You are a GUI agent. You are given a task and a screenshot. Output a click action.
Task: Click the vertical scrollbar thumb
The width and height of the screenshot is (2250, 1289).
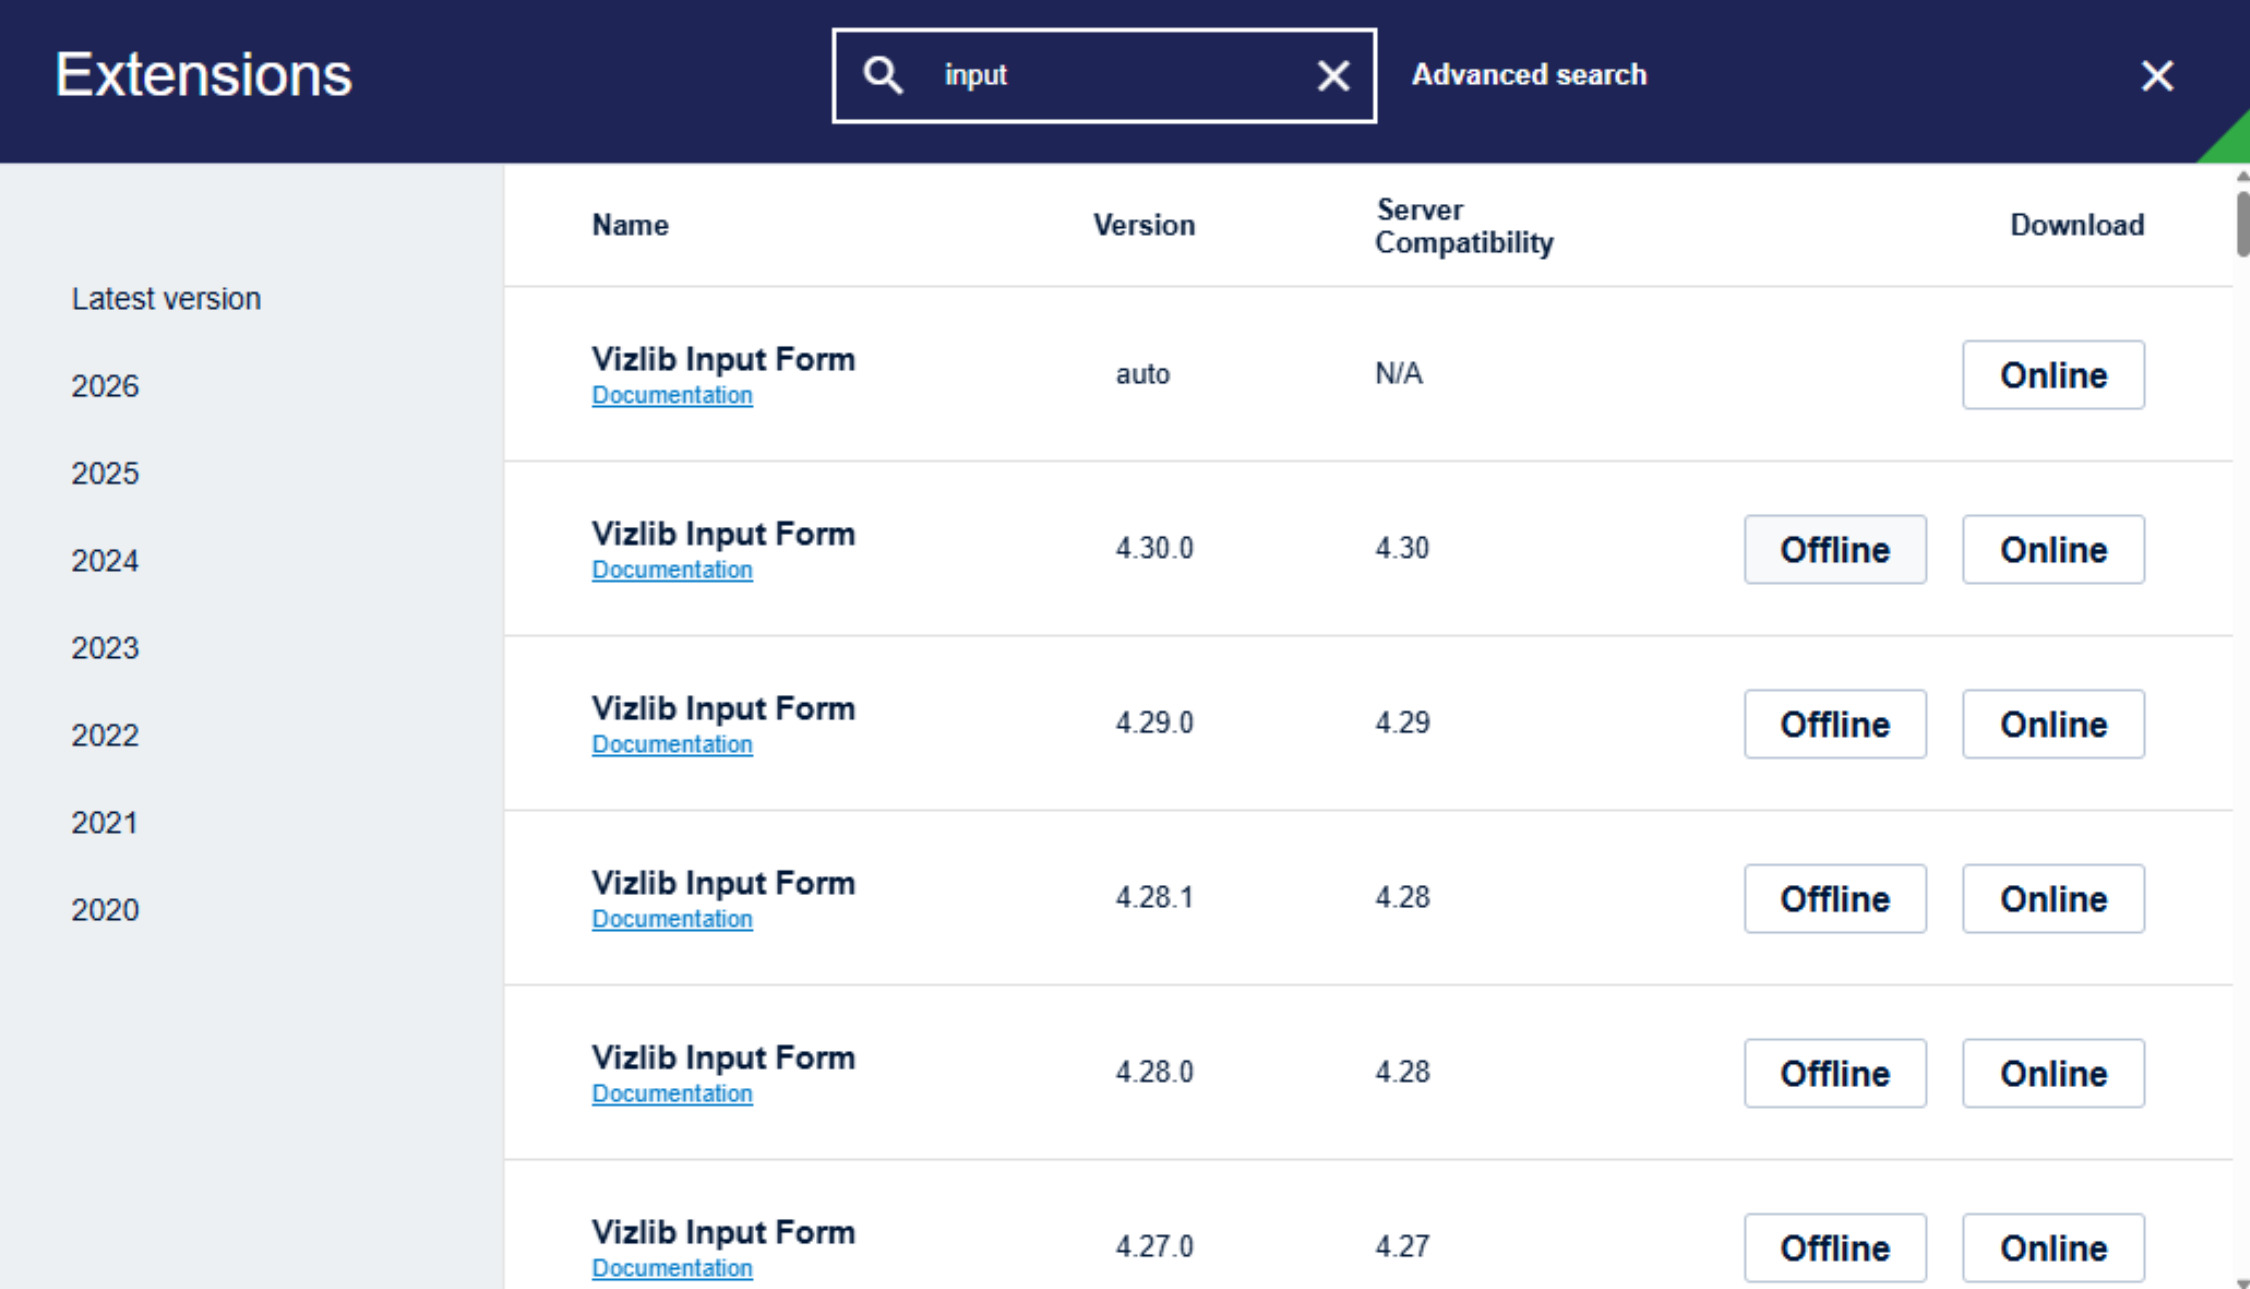coord(2242,222)
